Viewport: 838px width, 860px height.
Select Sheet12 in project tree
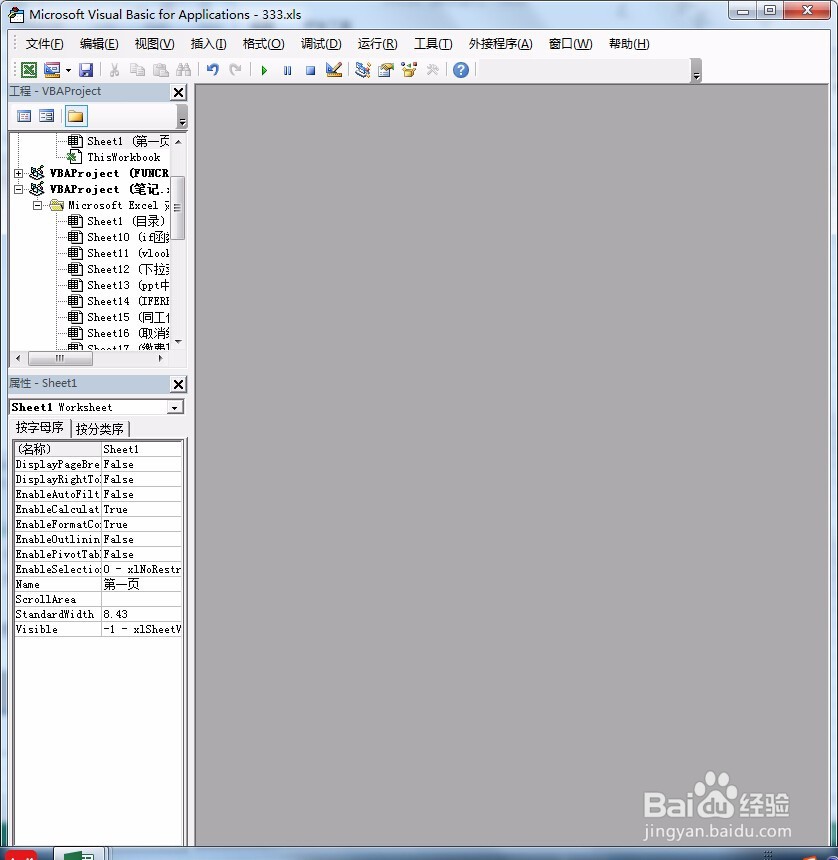coord(128,269)
